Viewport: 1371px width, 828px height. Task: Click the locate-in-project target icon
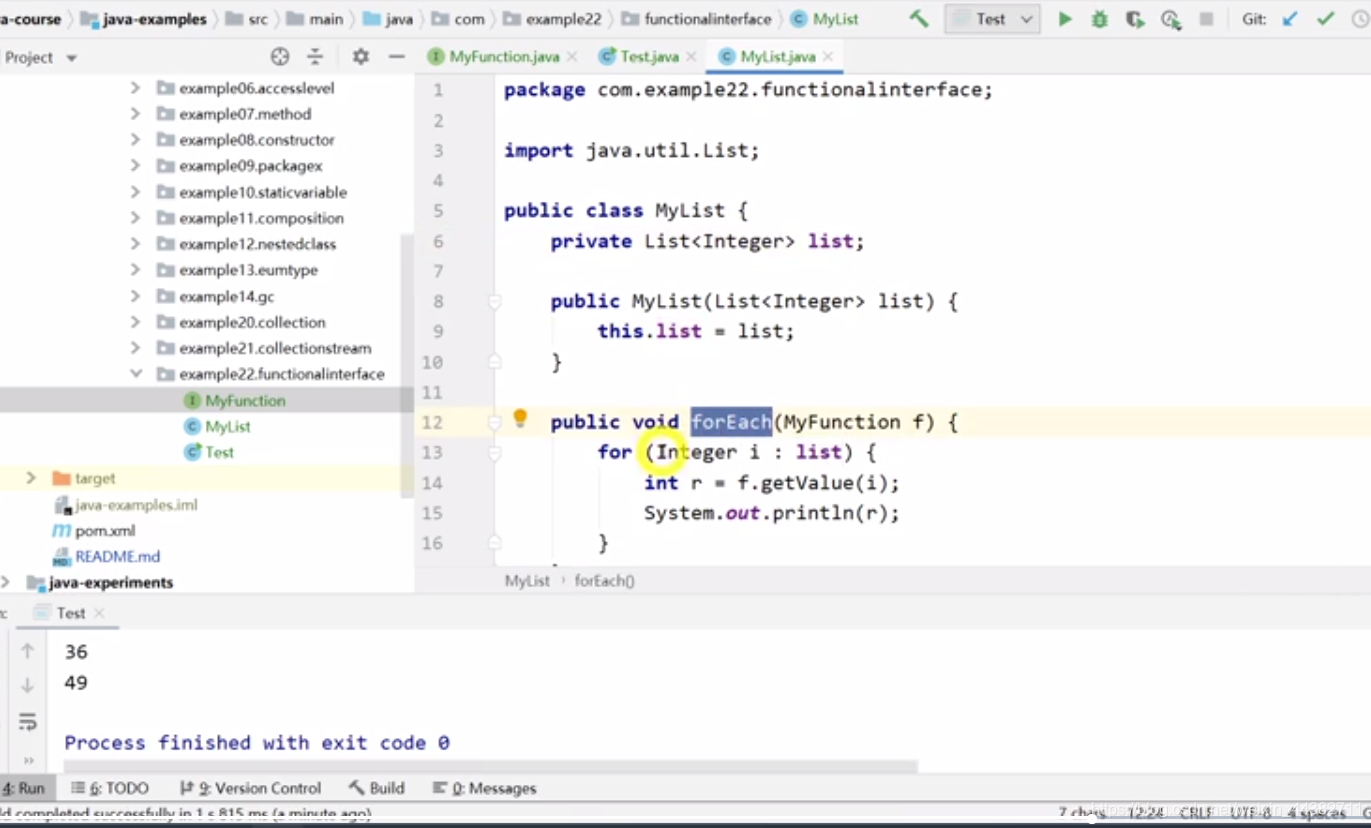point(280,57)
